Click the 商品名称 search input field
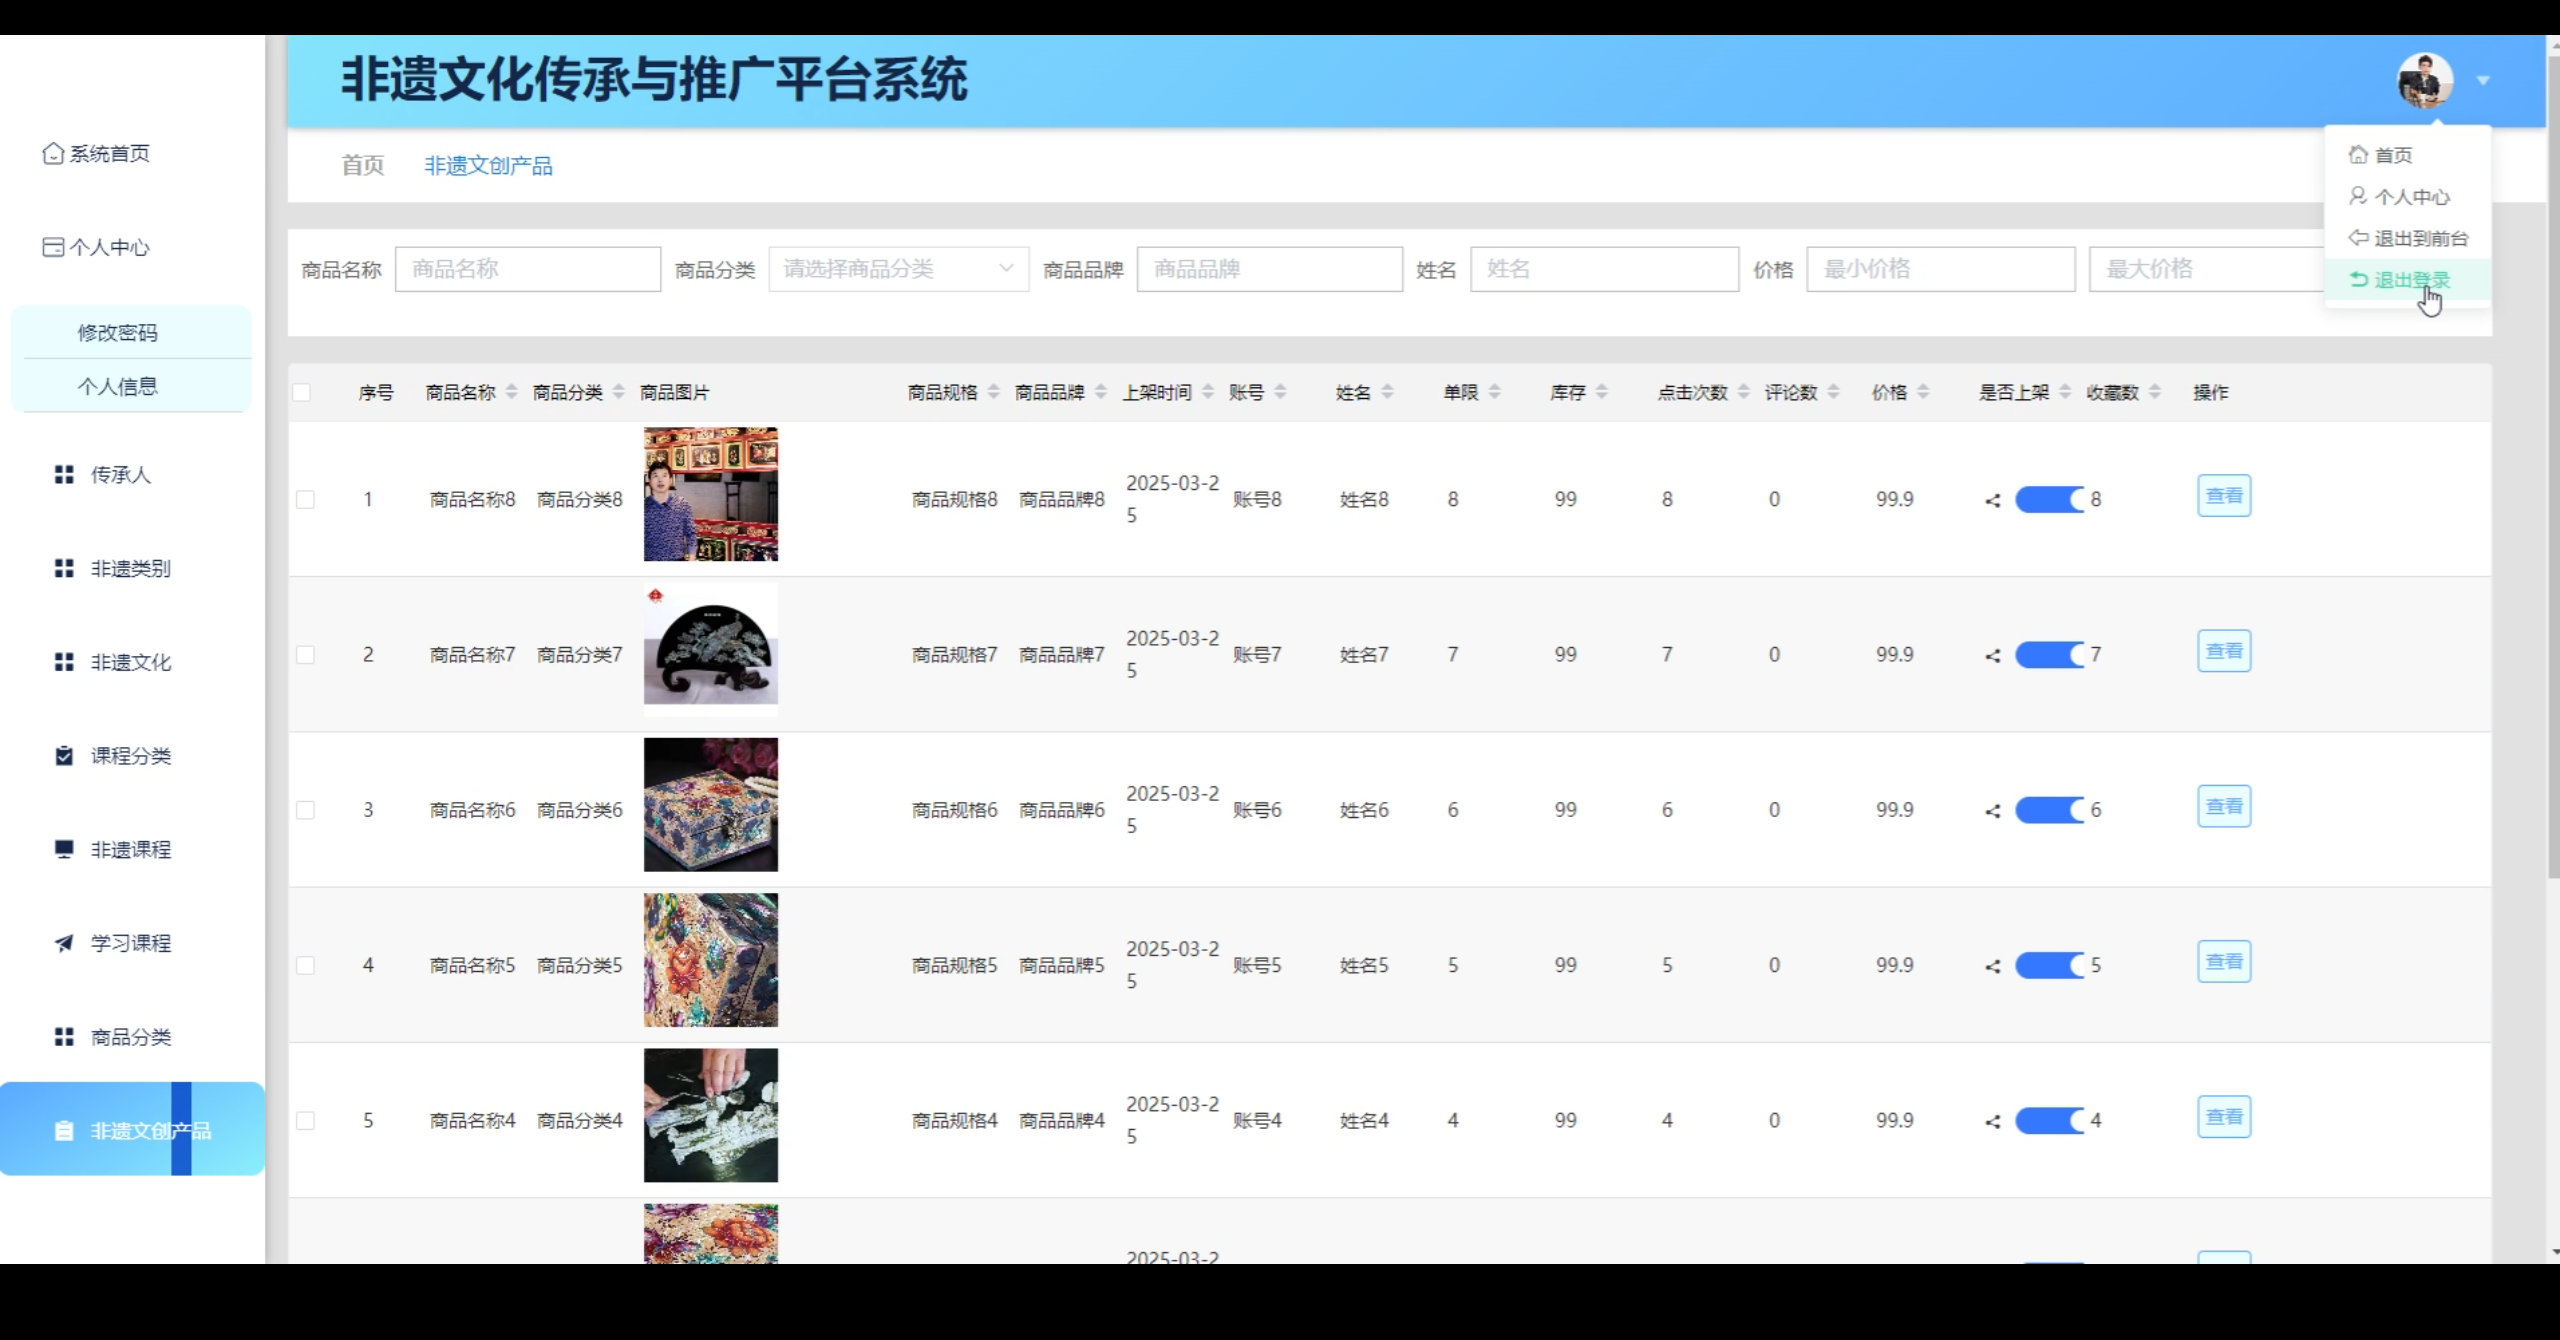Viewport: 2560px width, 1340px height. (x=527, y=268)
